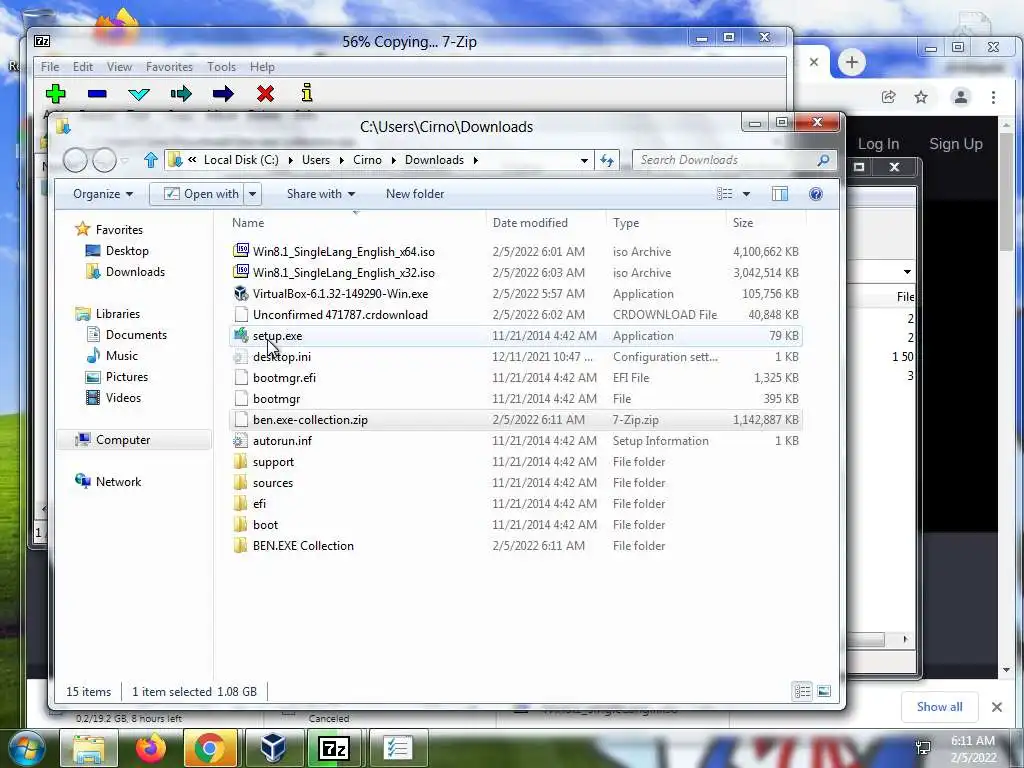The image size is (1024, 768).
Task: Select ben.exe-collection.zip file
Action: [515, 419]
